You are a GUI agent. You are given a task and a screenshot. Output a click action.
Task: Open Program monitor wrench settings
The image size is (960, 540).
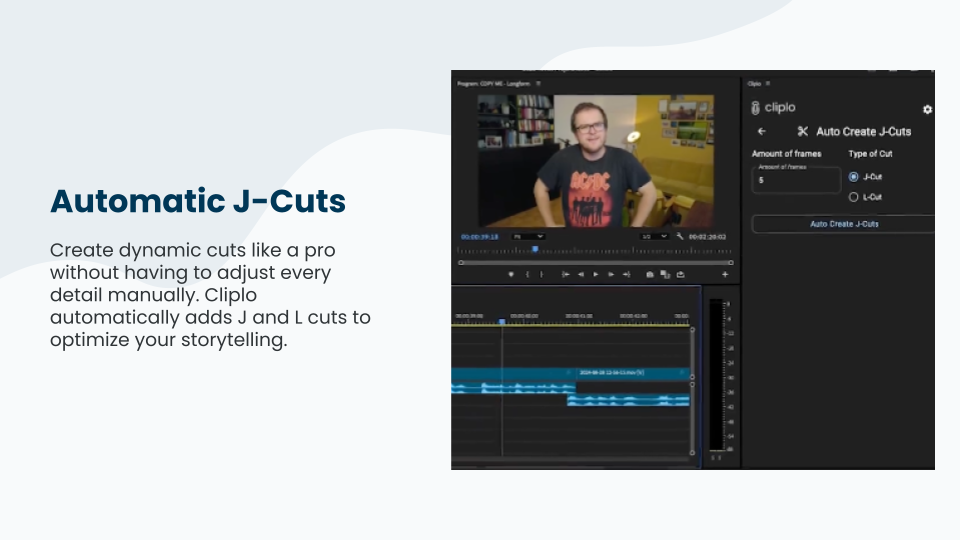pos(680,236)
